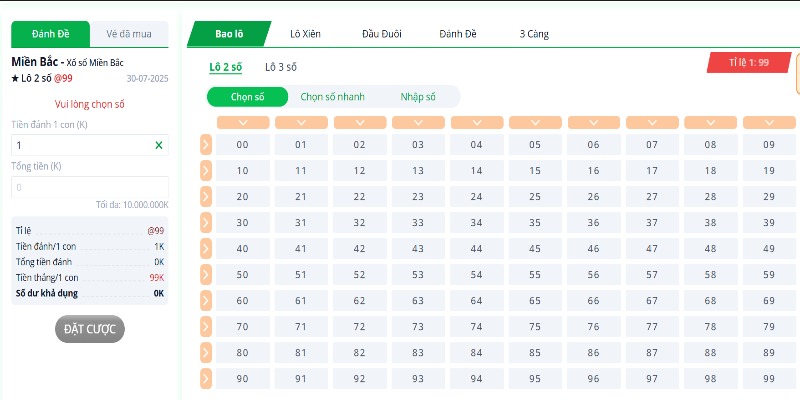Click the Tiền đánh 1 con input field
This screenshot has height=400, width=800.
click(80, 145)
